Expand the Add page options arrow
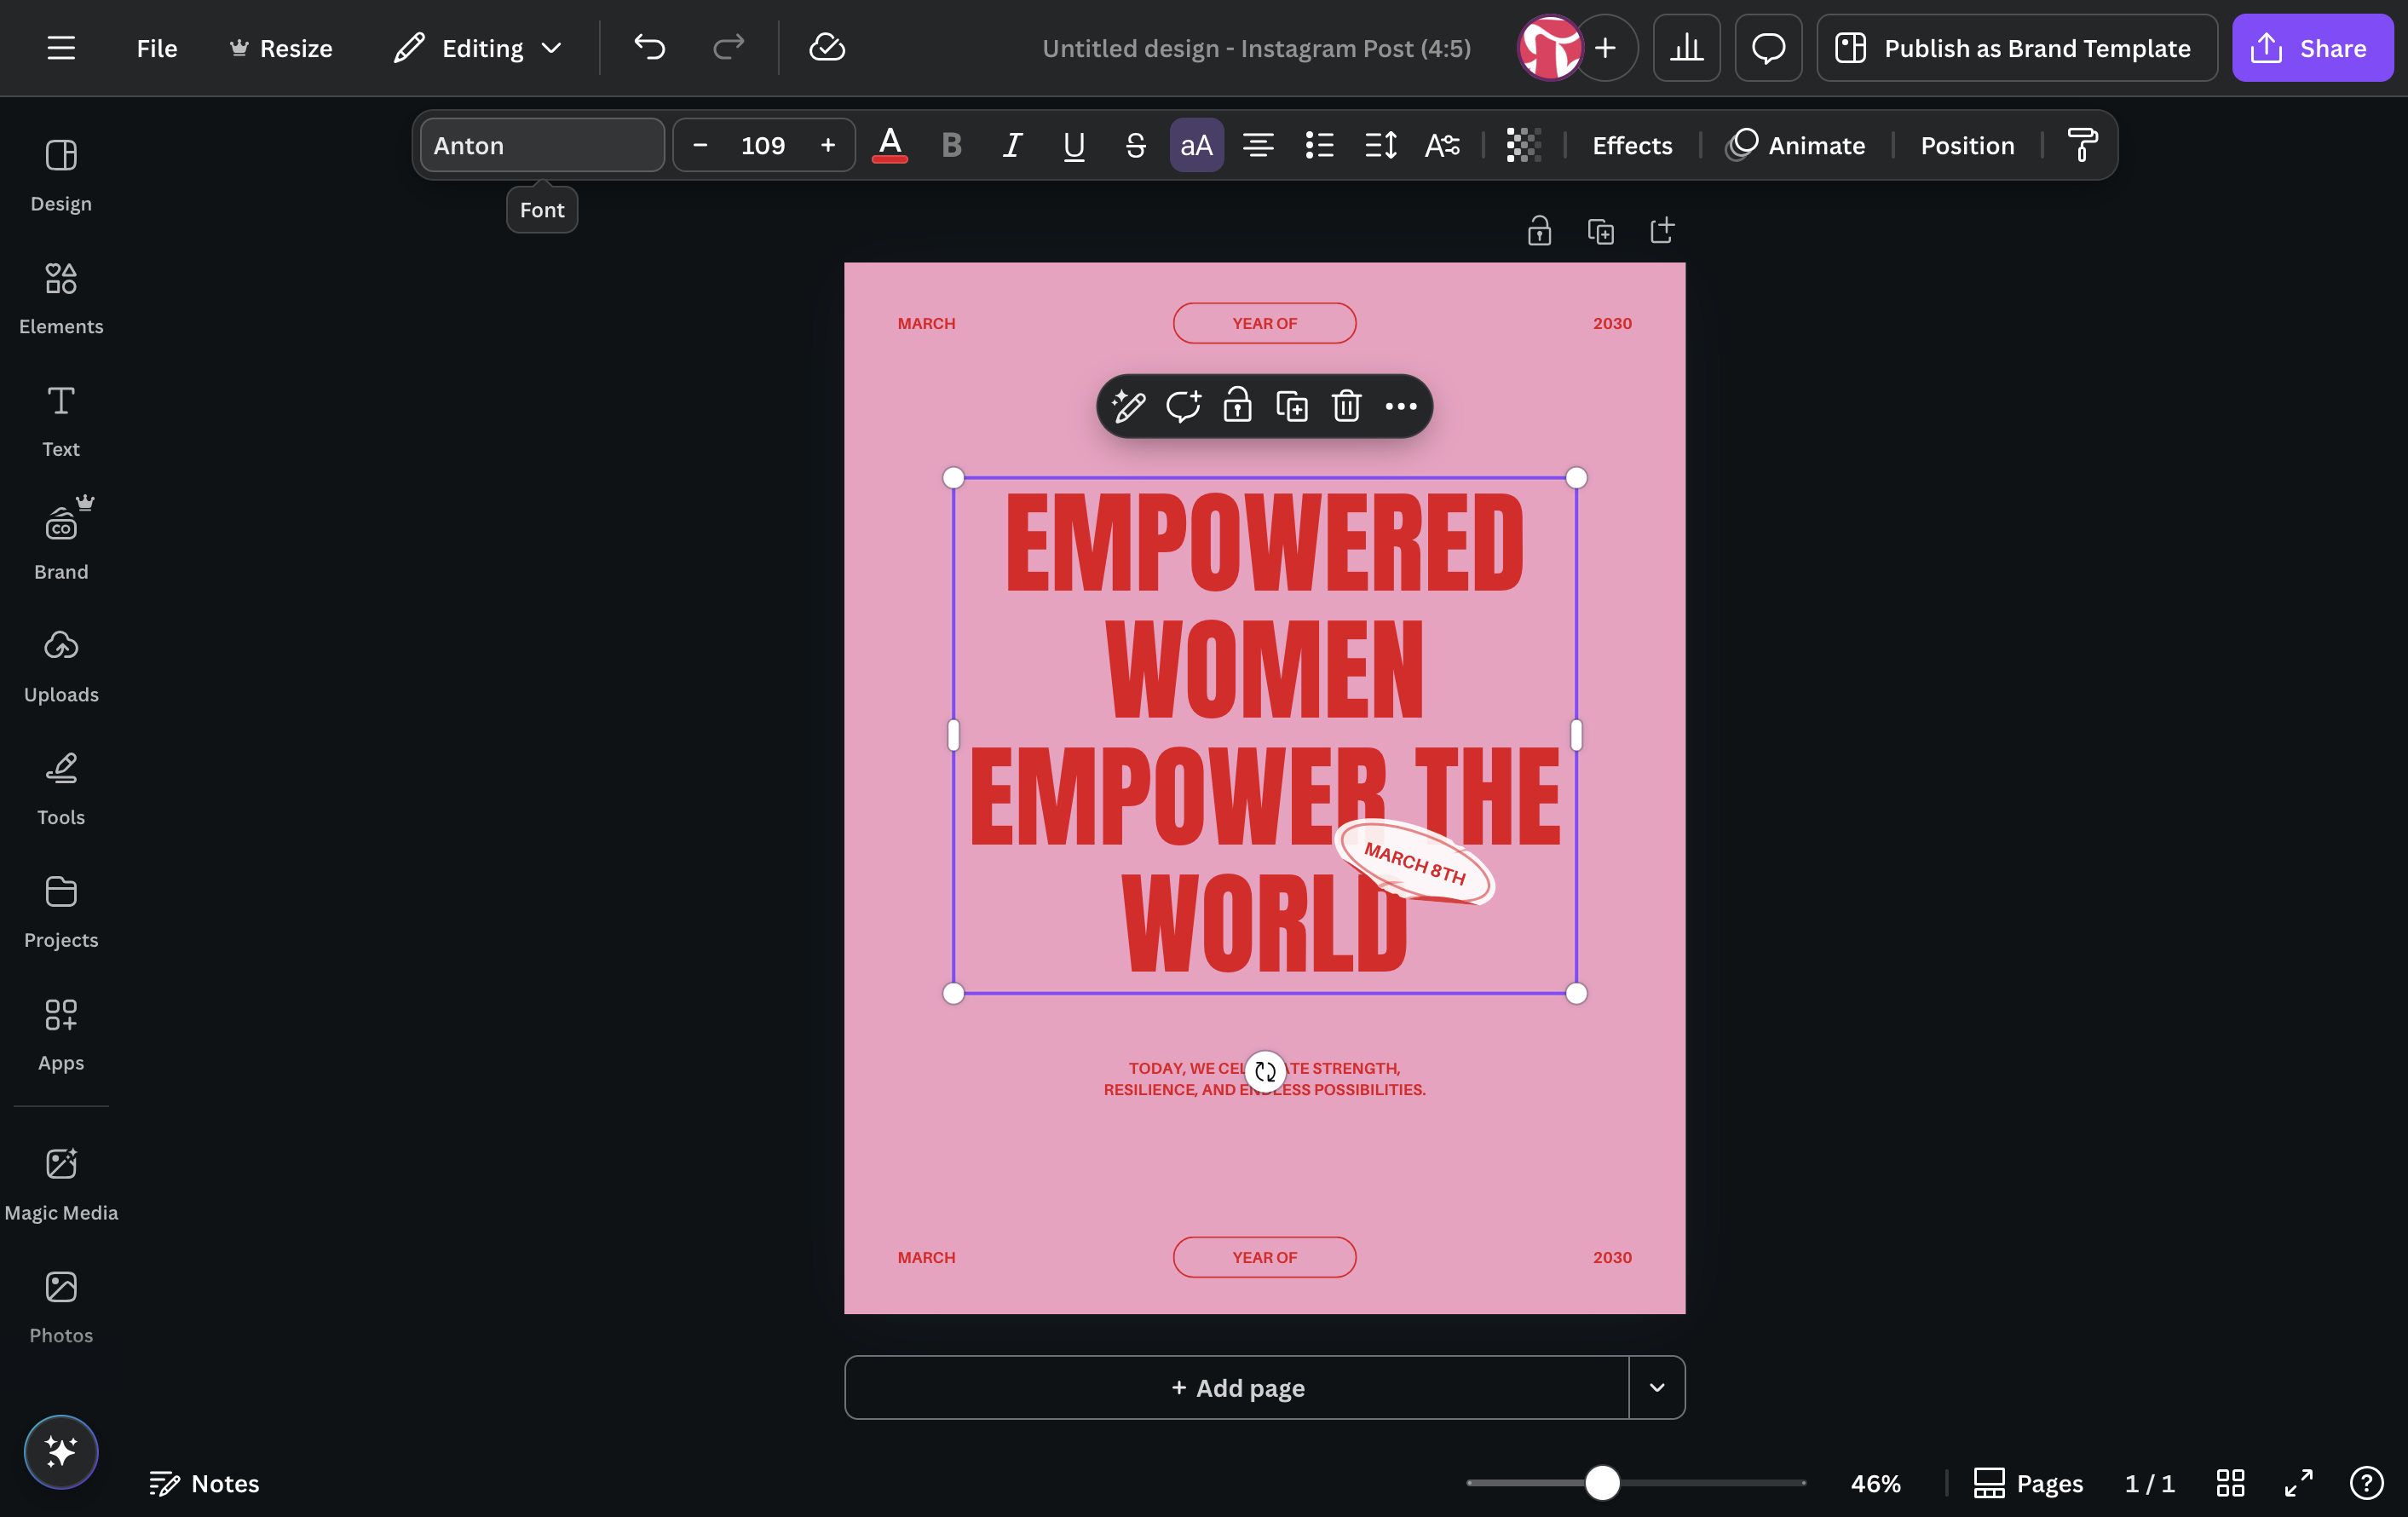Image resolution: width=2408 pixels, height=1517 pixels. 1657,1387
